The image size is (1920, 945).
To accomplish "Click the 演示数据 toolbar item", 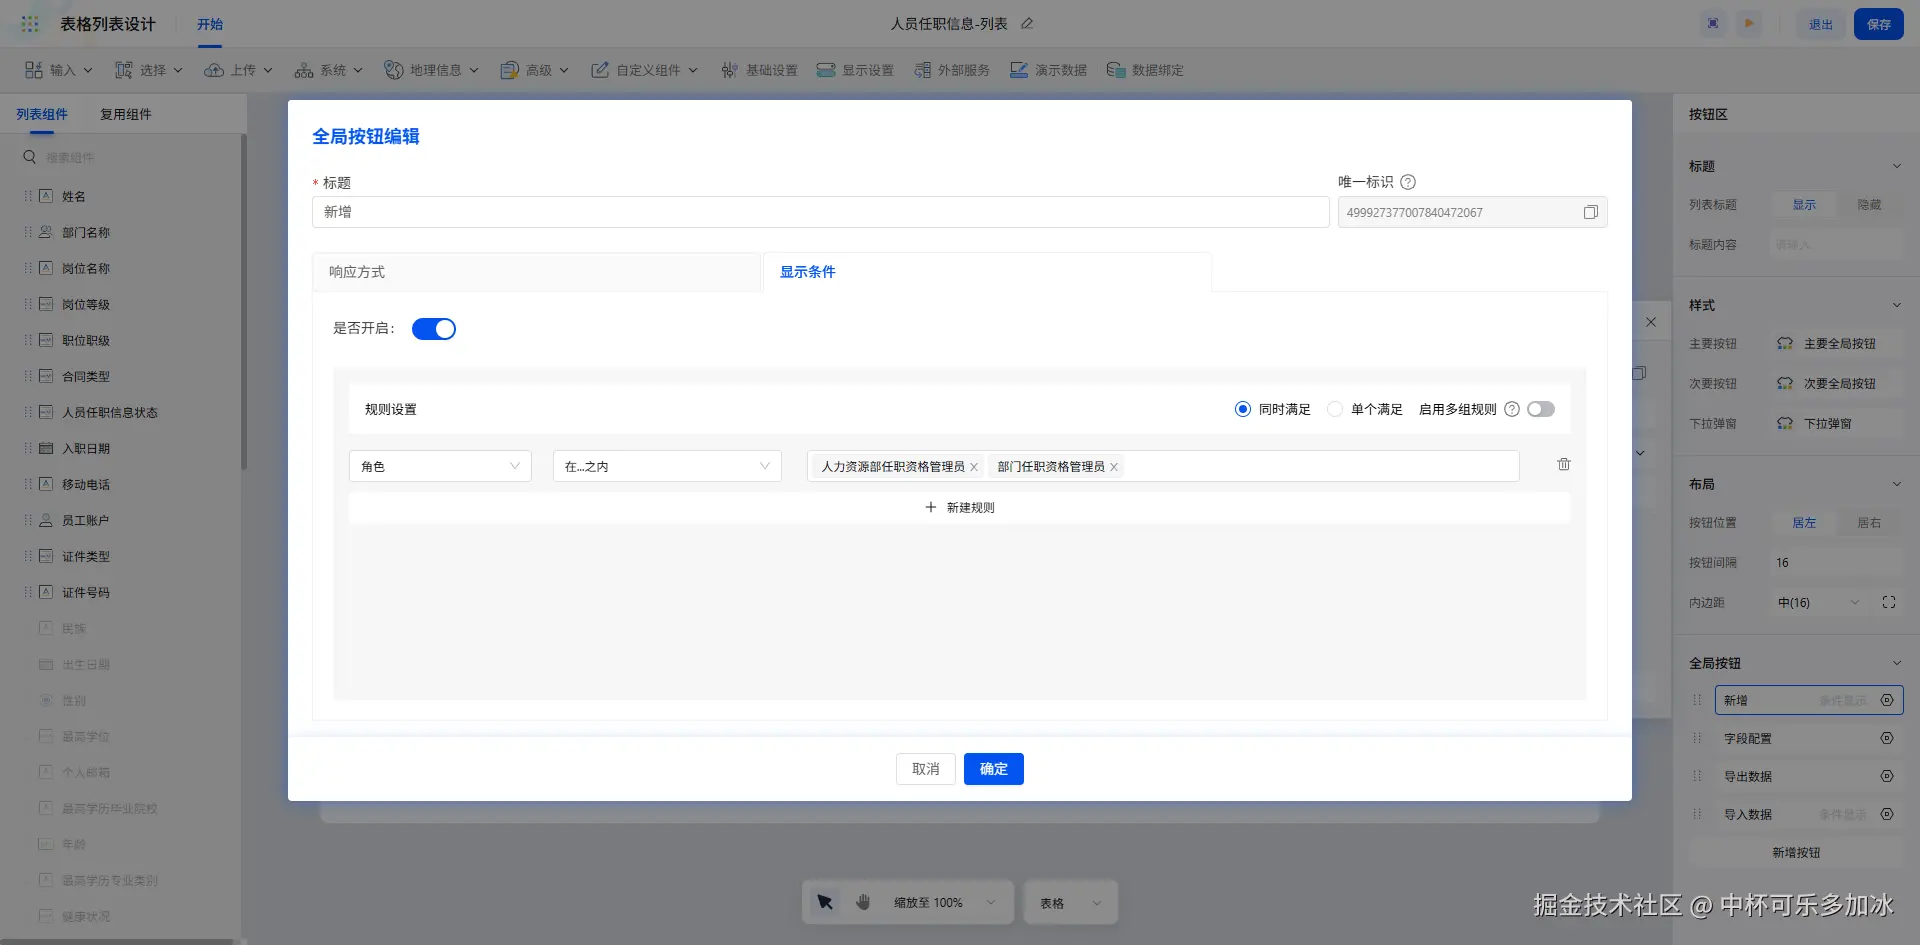I will click(1048, 70).
